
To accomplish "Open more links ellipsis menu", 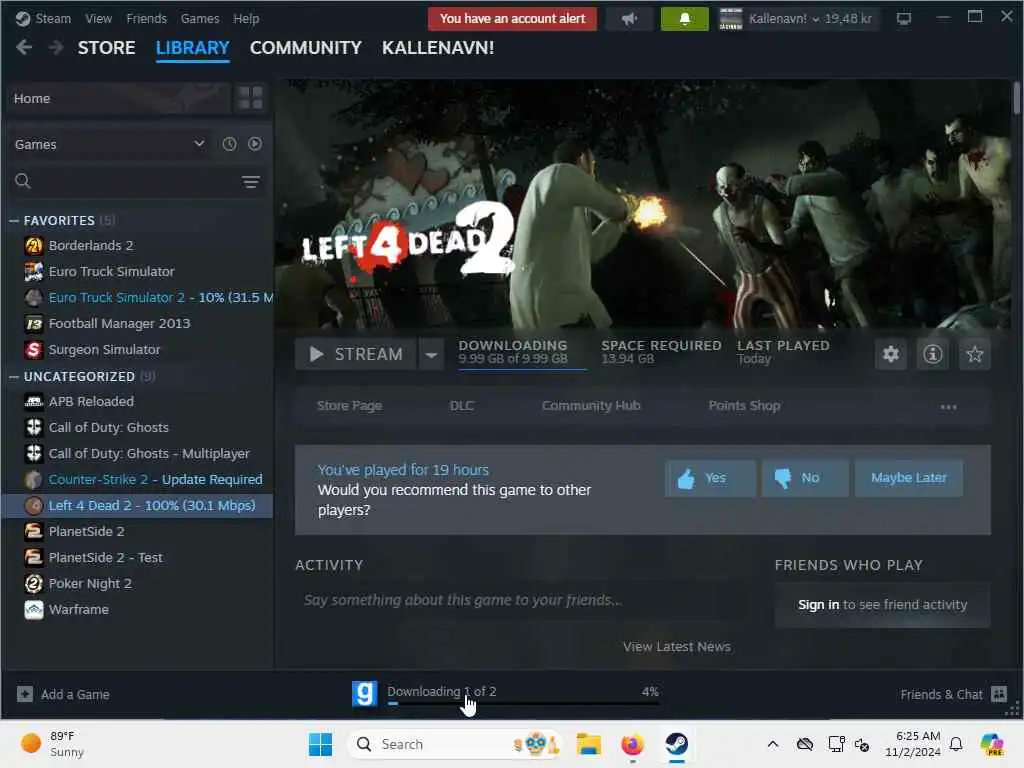I will click(x=948, y=407).
